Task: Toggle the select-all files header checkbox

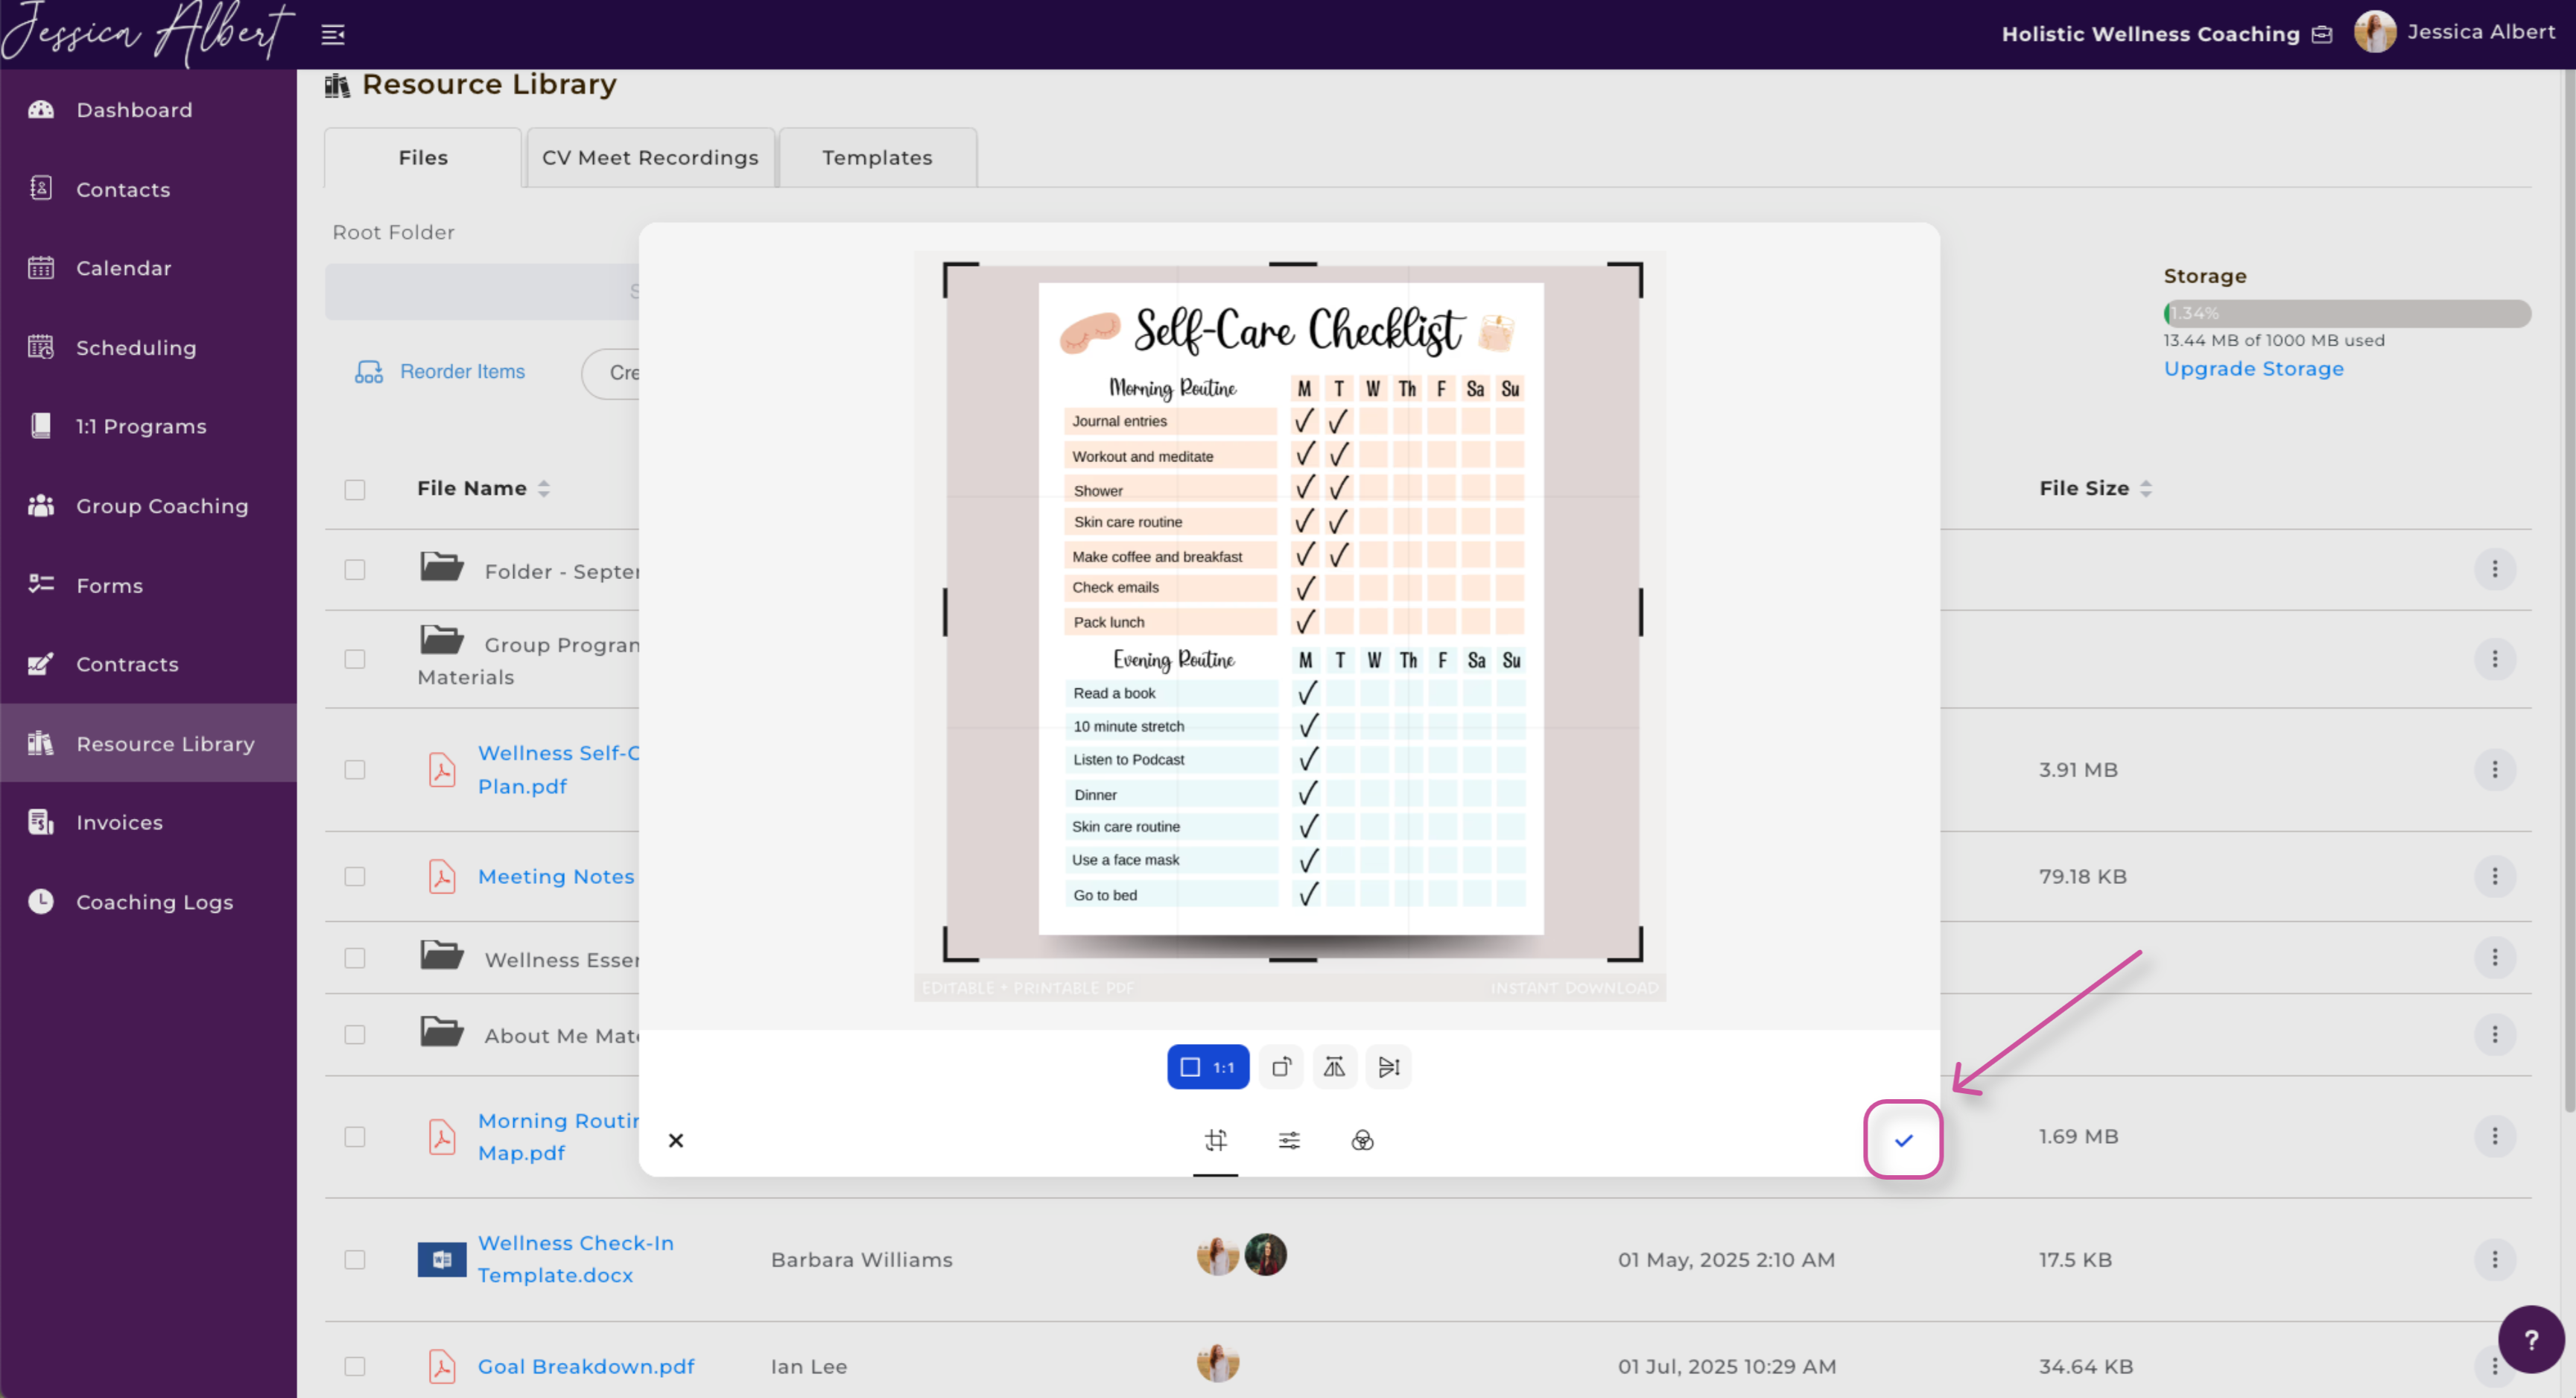Action: click(355, 489)
